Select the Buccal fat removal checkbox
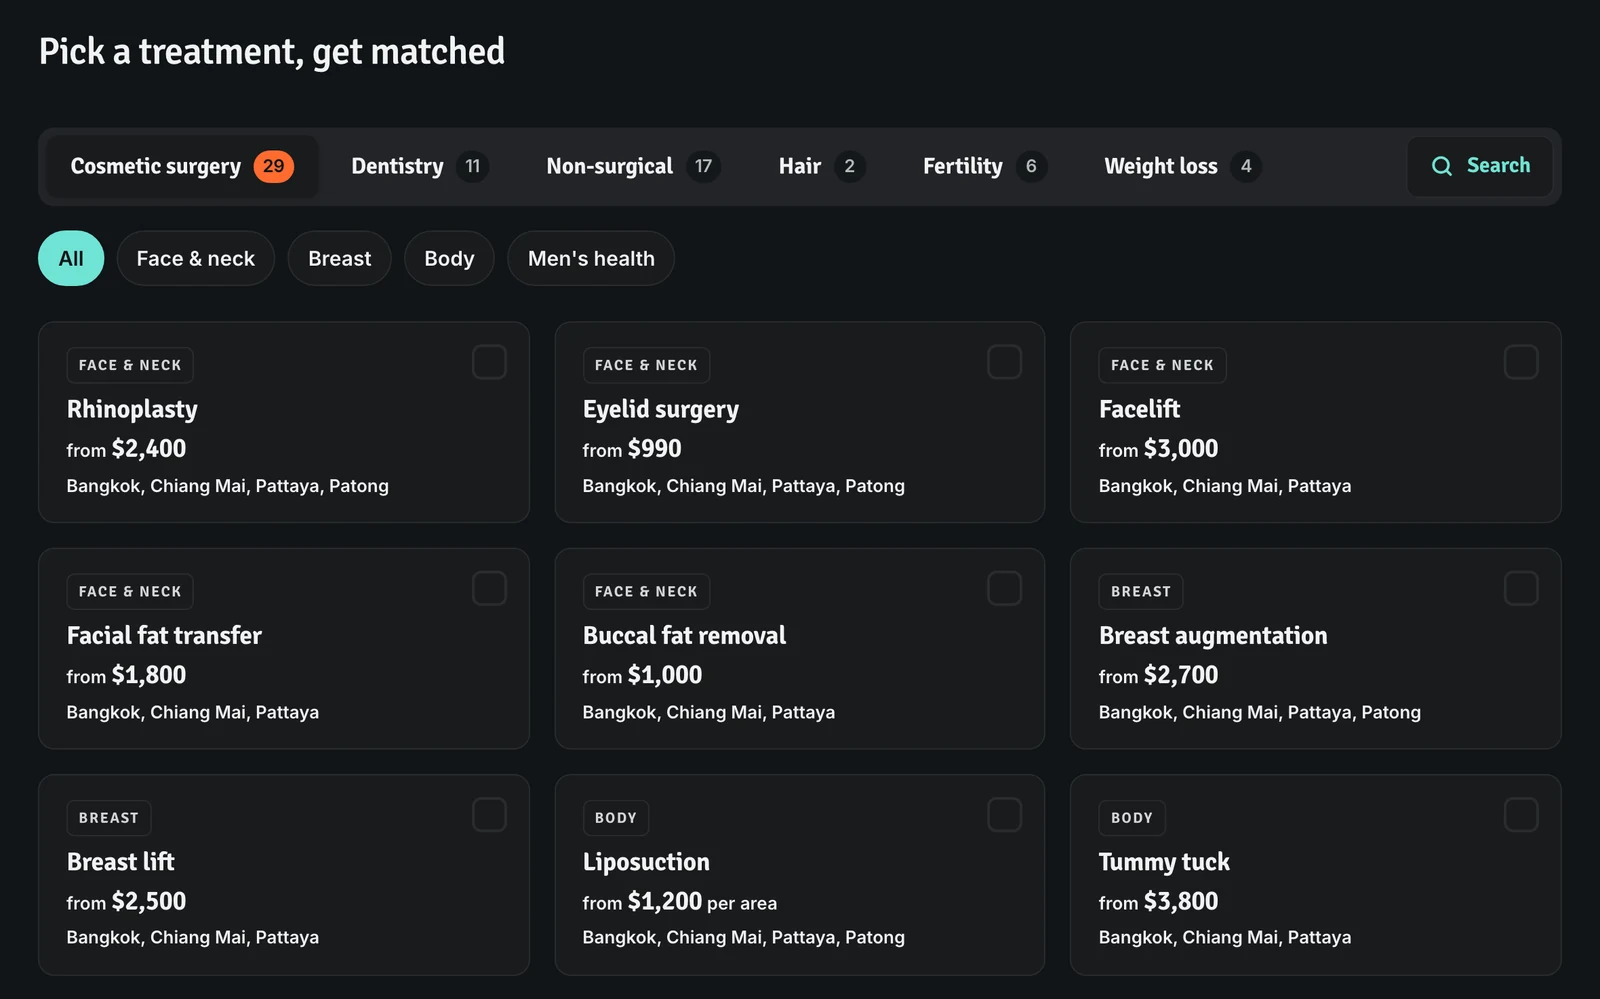This screenshot has width=1600, height=999. click(1004, 588)
